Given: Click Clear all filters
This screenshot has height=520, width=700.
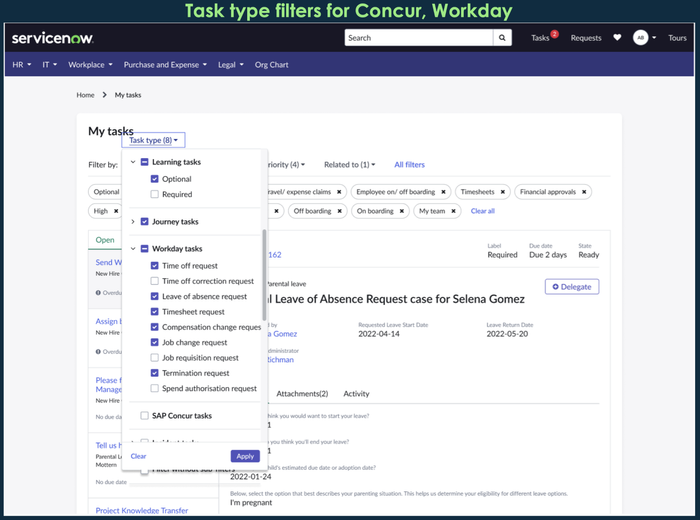Looking at the screenshot, I should tap(483, 211).
